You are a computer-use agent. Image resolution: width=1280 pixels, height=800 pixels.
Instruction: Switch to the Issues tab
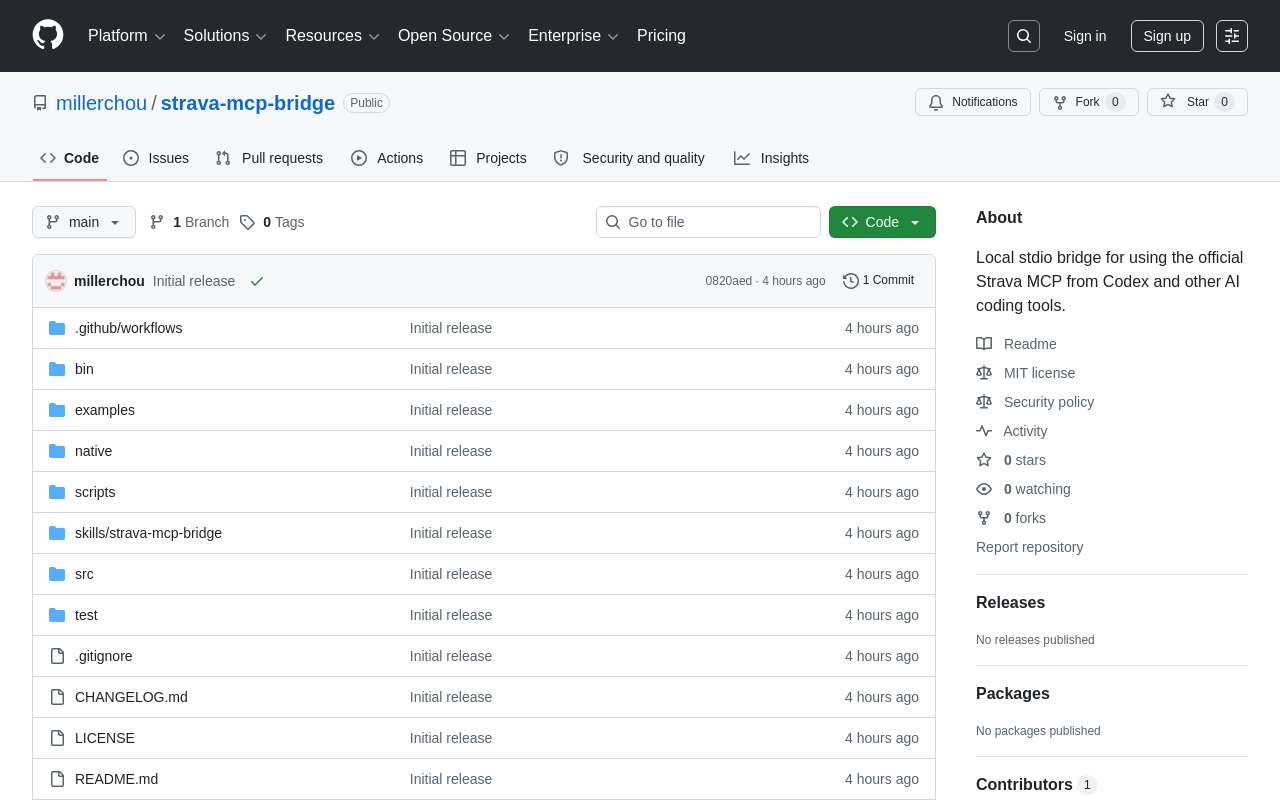click(x=156, y=158)
